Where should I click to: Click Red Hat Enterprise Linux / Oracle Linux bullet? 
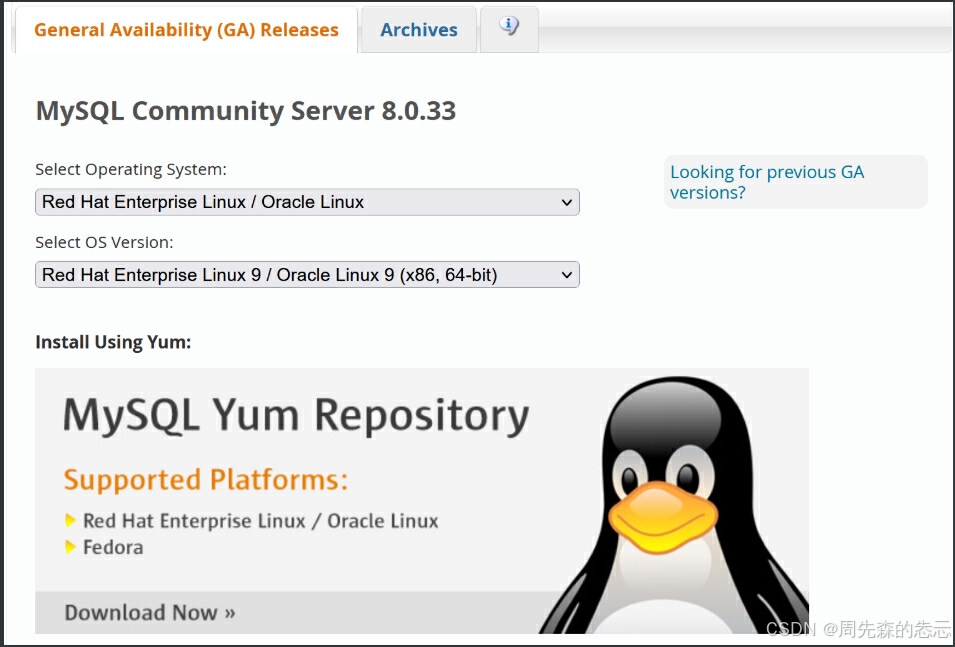(x=261, y=521)
